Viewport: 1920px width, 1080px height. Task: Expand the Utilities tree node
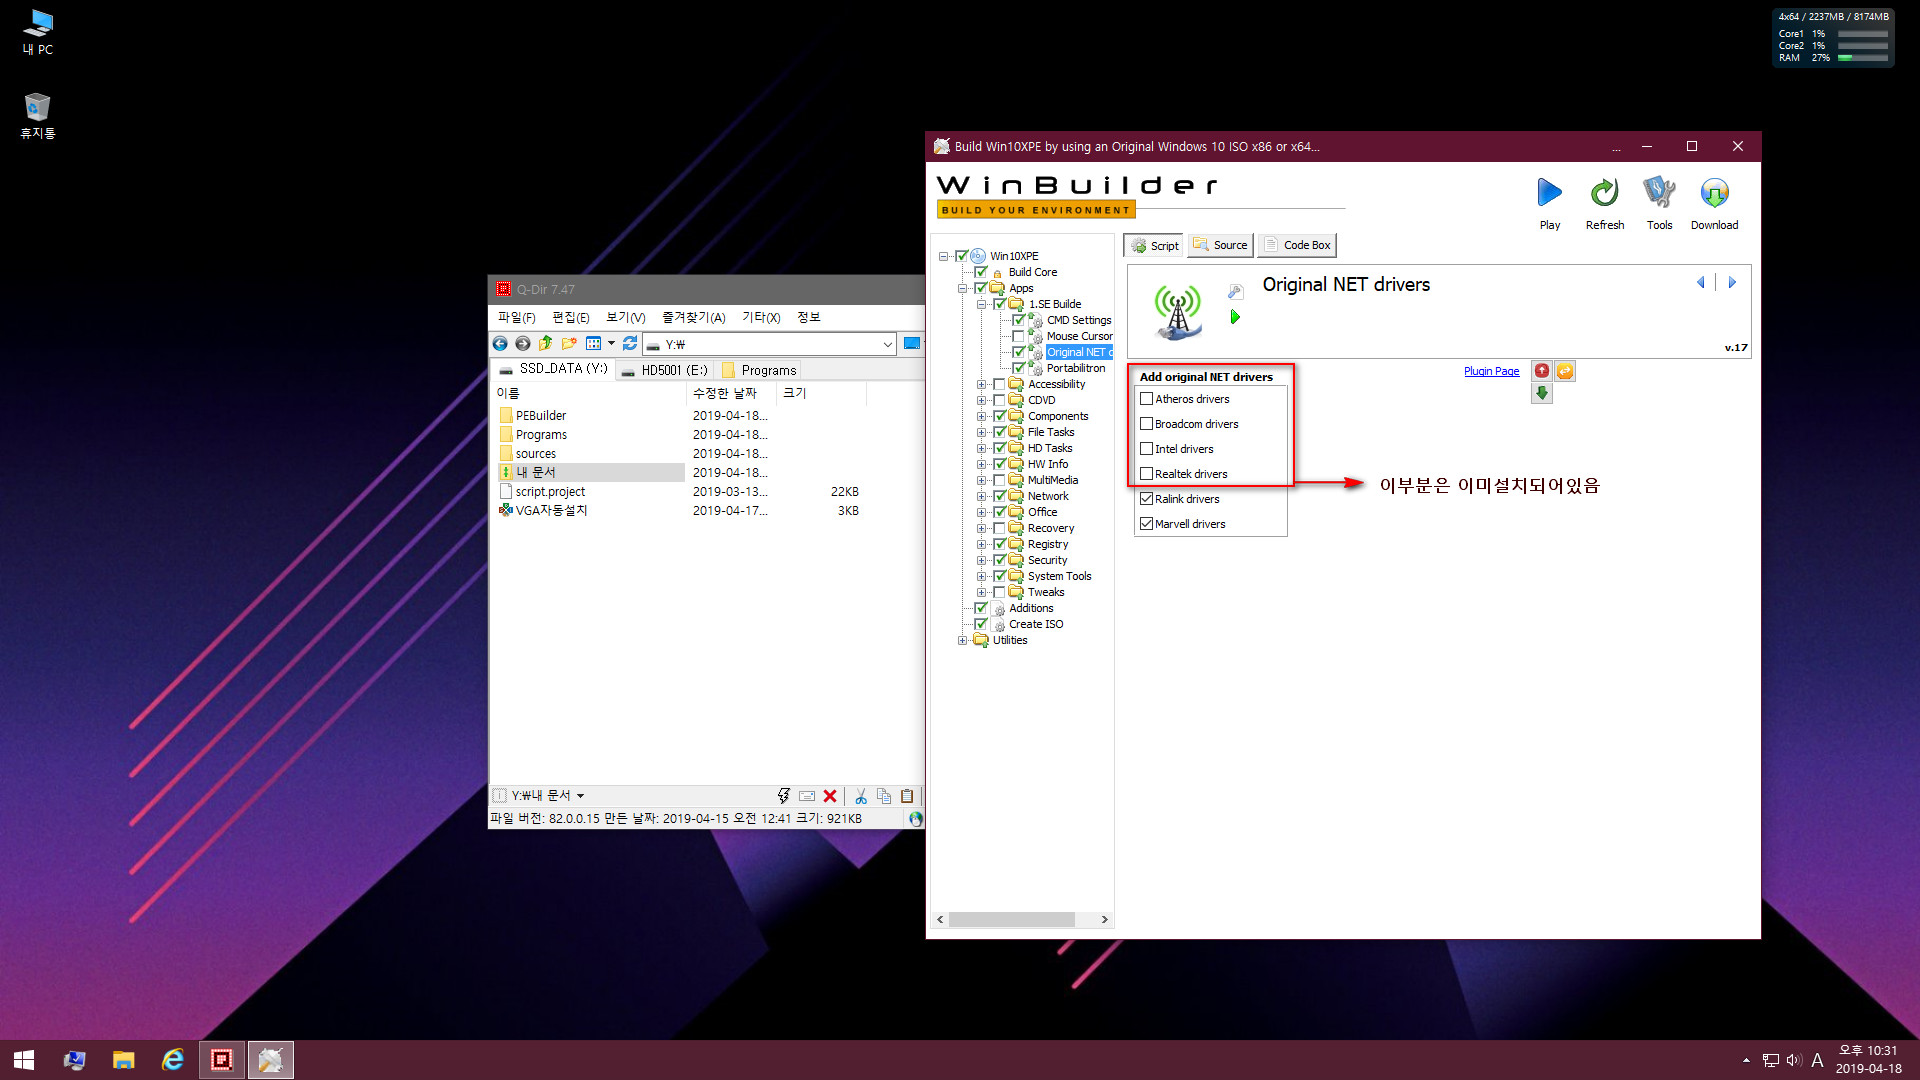click(x=962, y=640)
